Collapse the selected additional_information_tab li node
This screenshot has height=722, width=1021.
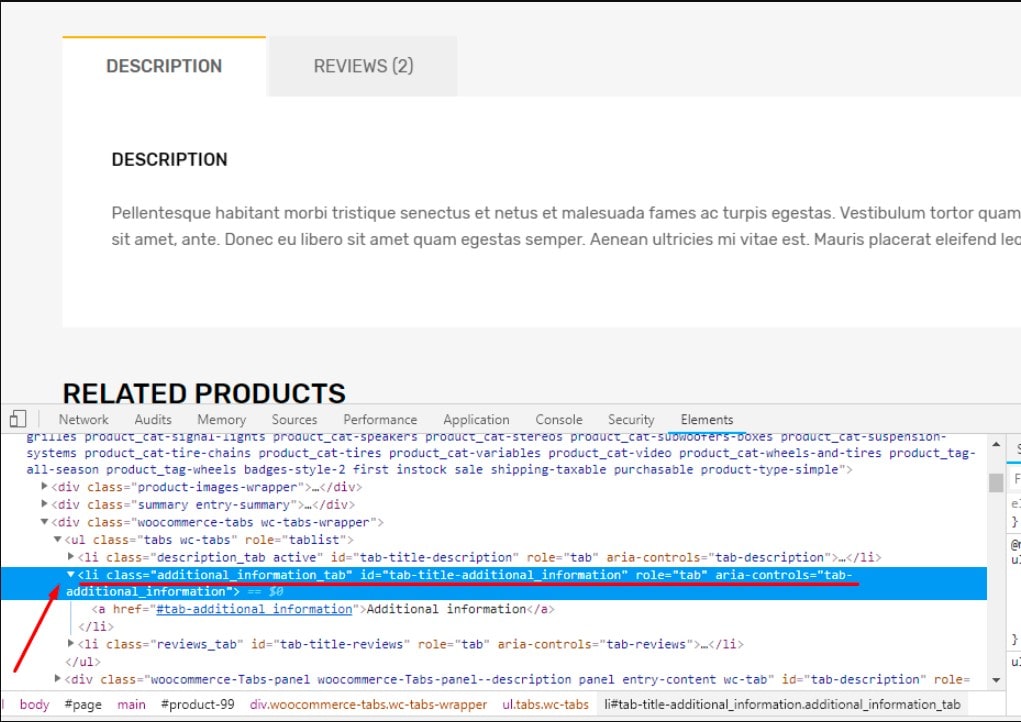[71, 575]
